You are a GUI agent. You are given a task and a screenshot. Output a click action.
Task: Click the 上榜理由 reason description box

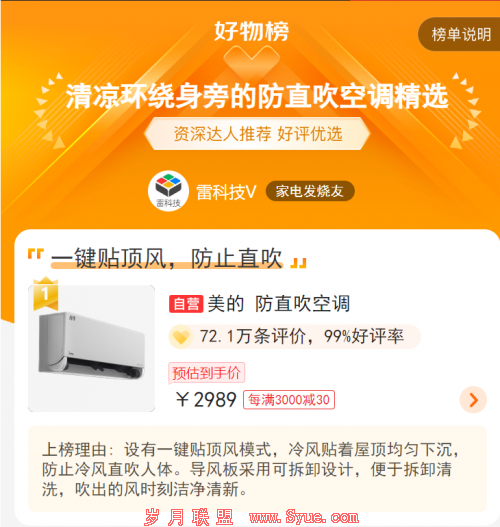[257, 469]
